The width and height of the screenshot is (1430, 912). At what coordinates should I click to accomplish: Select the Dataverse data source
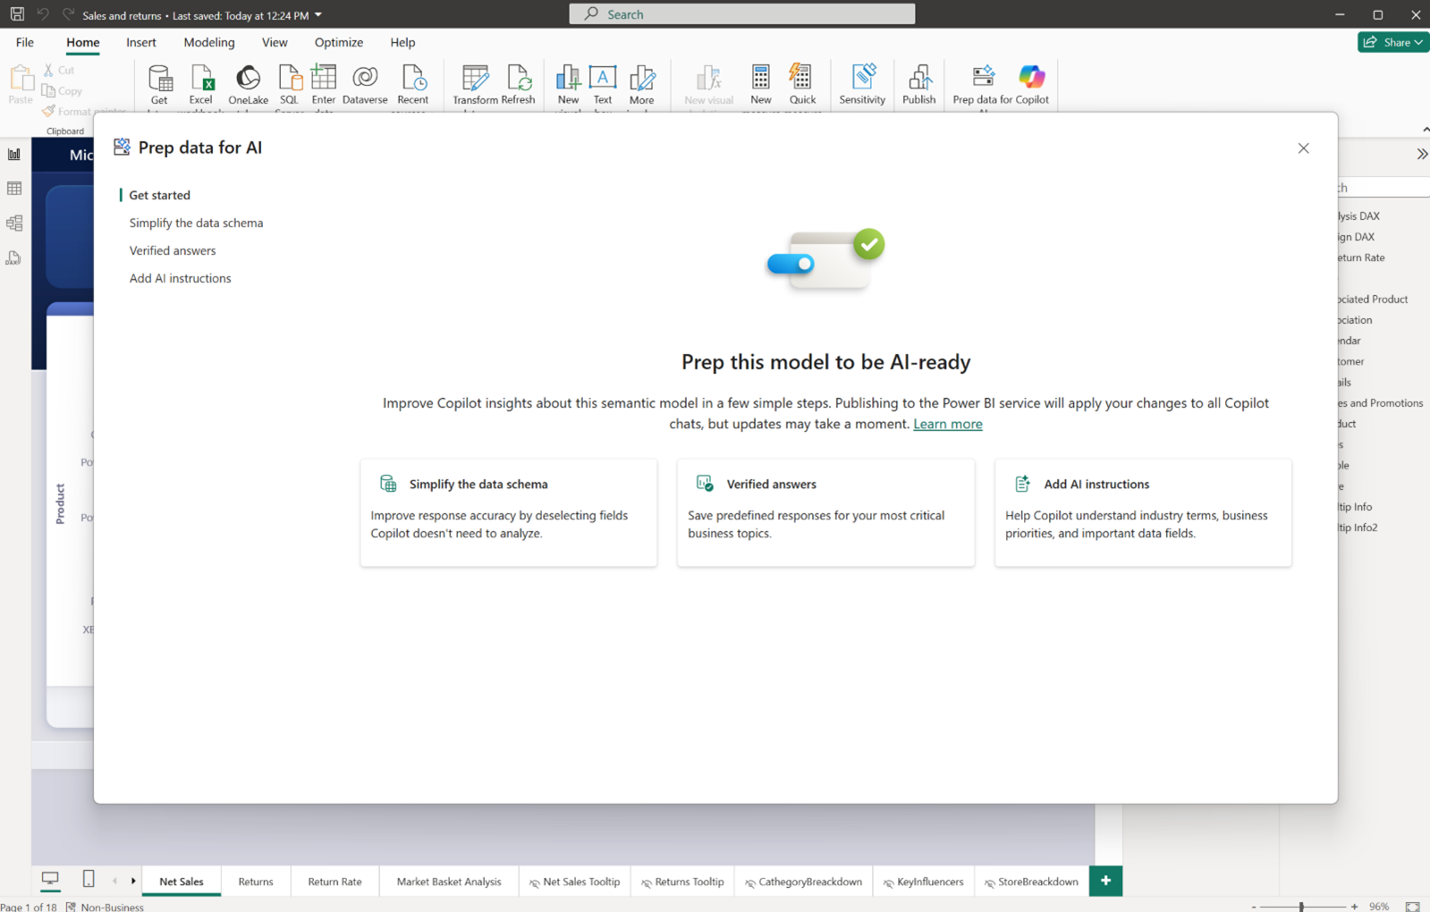[x=364, y=84]
